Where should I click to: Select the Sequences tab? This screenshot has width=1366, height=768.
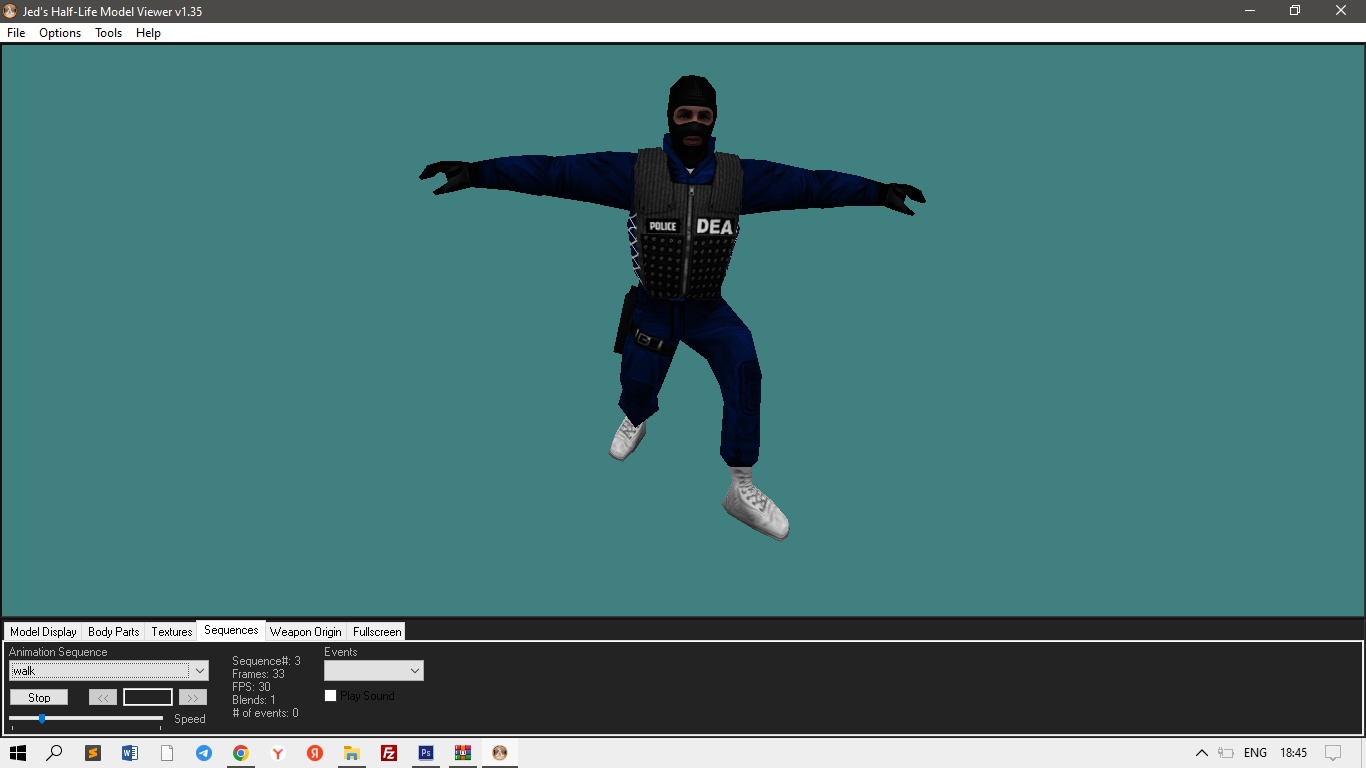231,630
